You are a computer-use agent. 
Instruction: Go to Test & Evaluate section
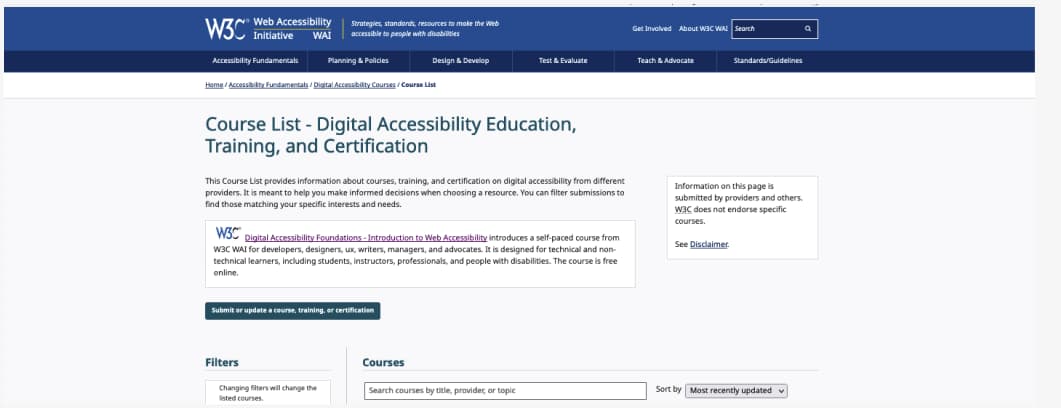pos(562,61)
